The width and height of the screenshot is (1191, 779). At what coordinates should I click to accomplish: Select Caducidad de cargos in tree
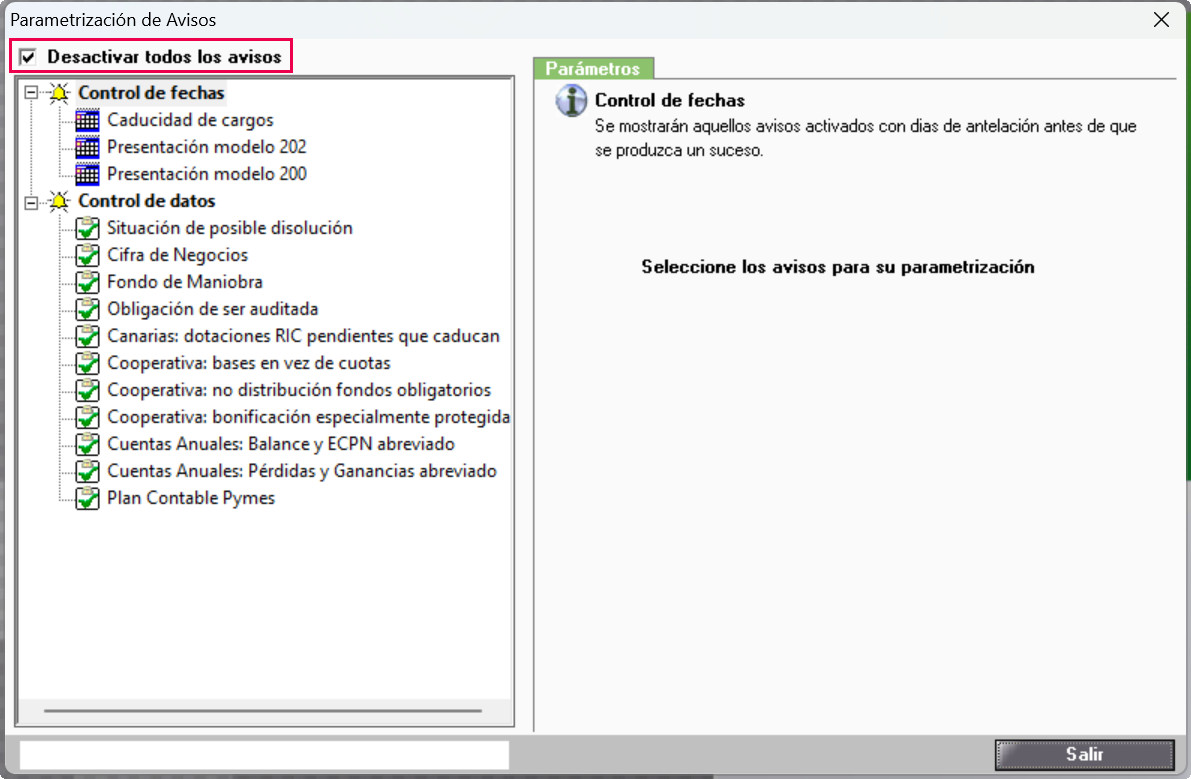click(x=190, y=120)
